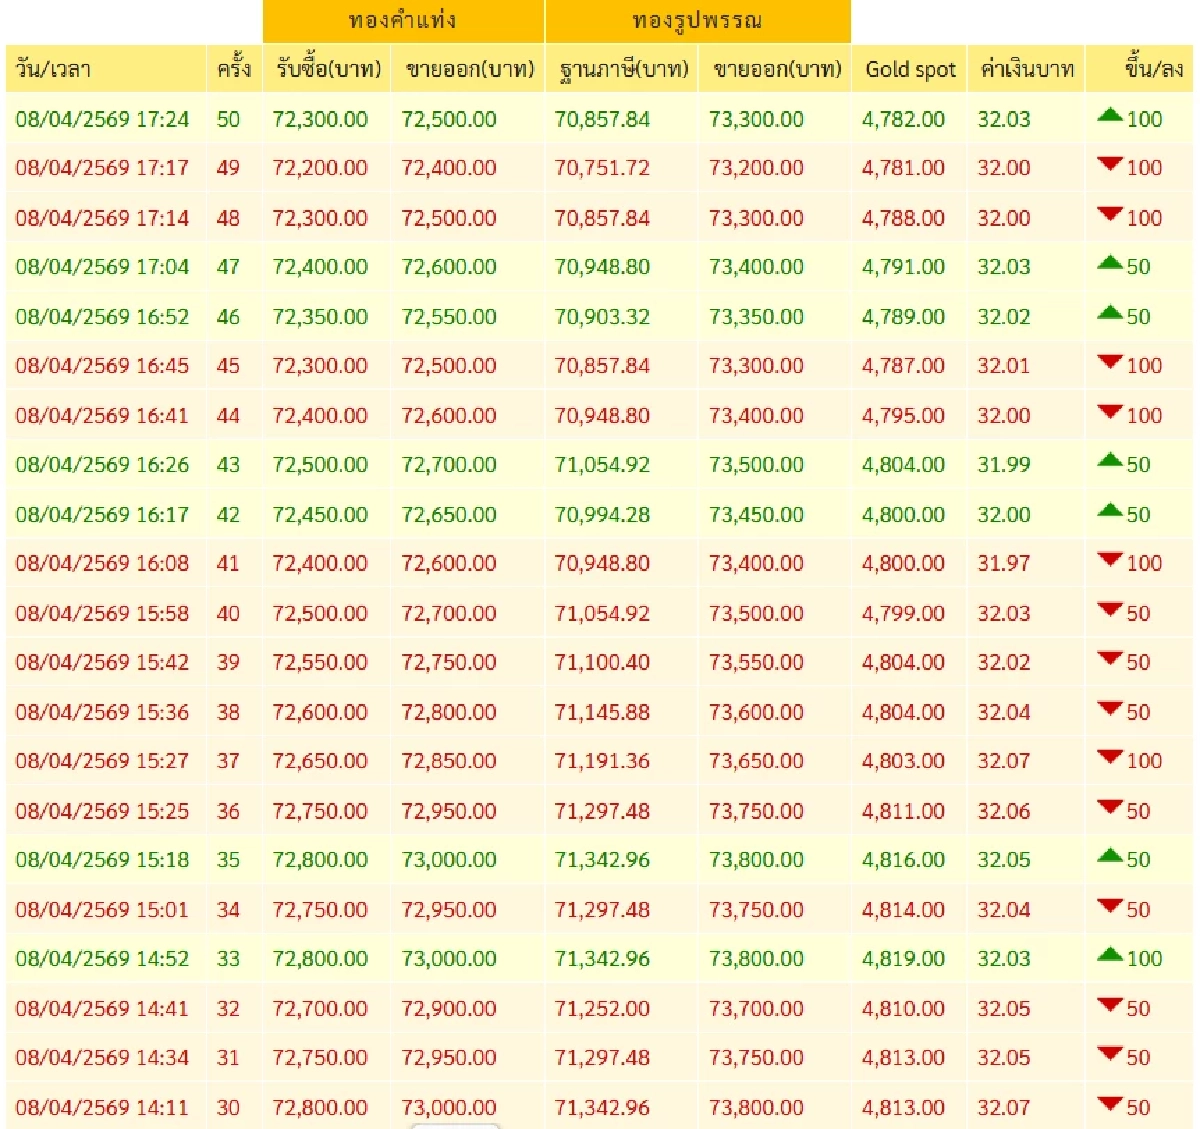Click the green up arrow in row 33
This screenshot has width=1200, height=1129.
[1109, 956]
